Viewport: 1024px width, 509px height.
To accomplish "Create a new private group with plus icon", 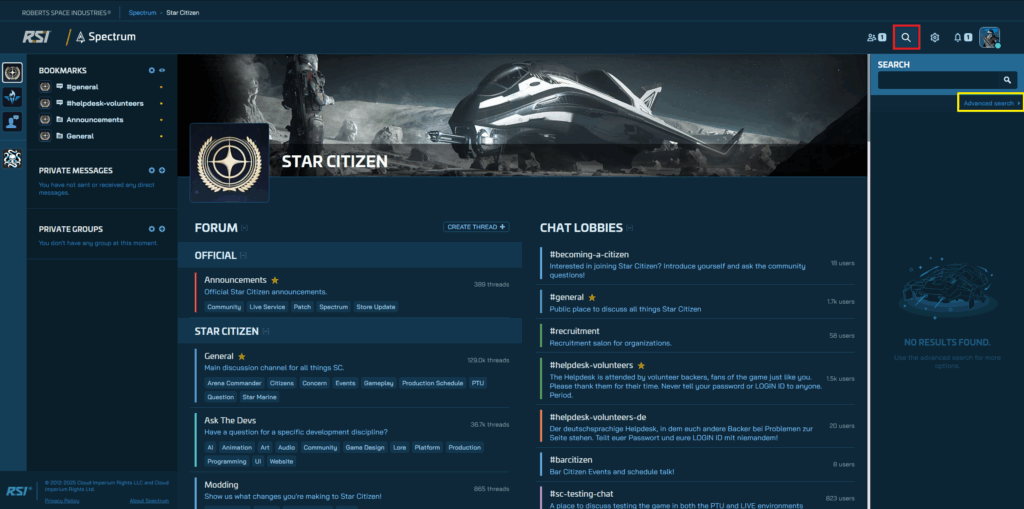I will click(x=162, y=229).
